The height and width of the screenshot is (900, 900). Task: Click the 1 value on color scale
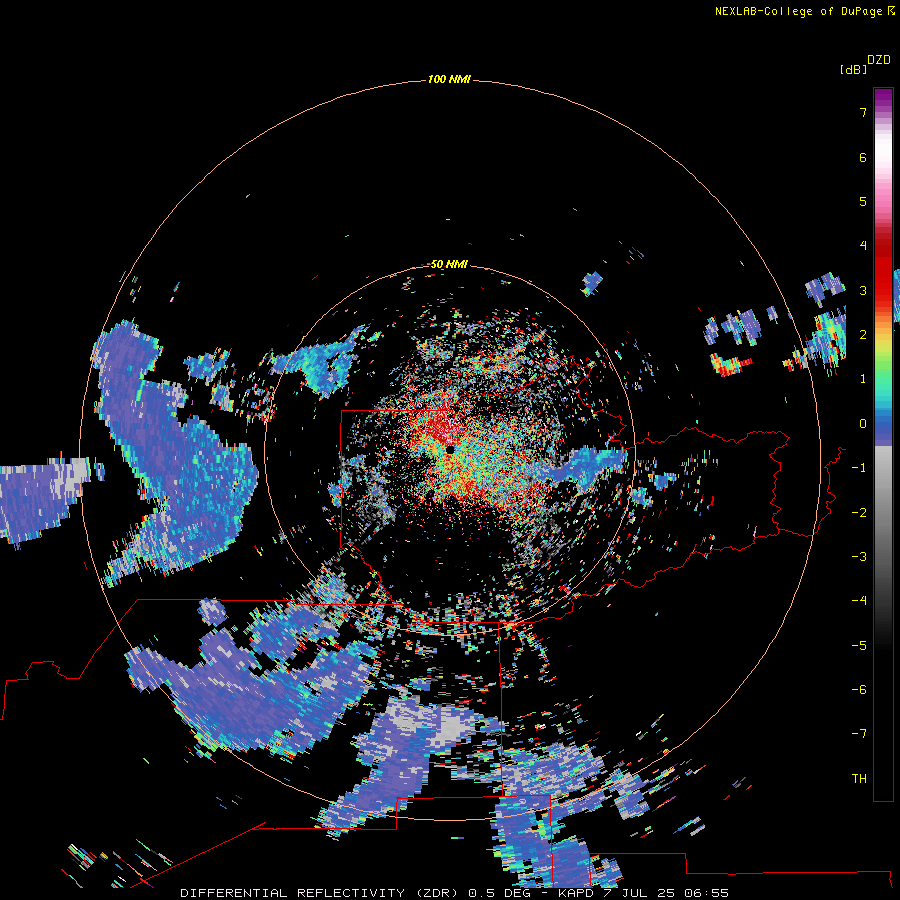coord(863,379)
